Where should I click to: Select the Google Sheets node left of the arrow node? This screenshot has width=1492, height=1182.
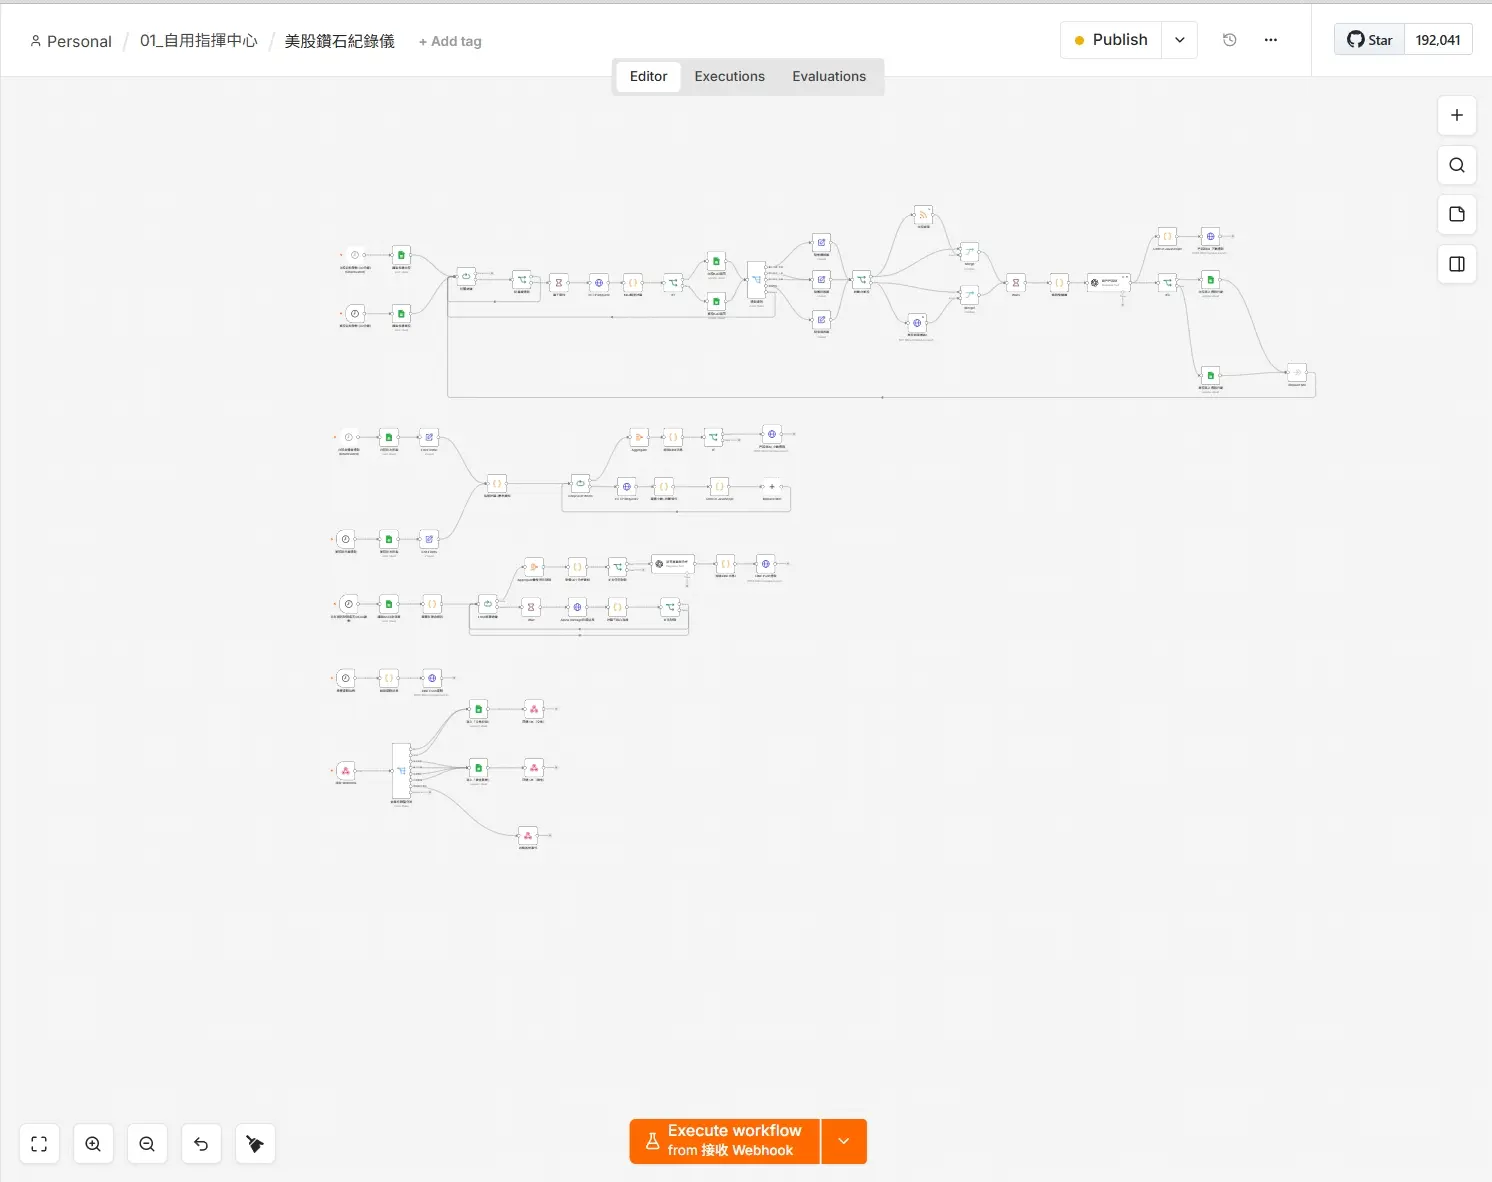(x=1211, y=375)
